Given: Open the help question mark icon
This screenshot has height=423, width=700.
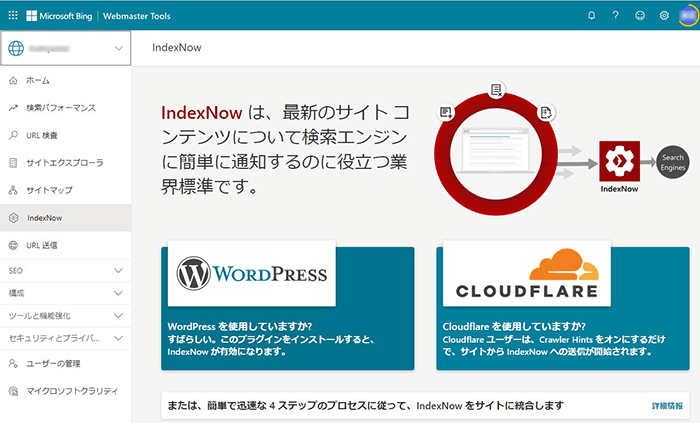Looking at the screenshot, I should pos(616,16).
